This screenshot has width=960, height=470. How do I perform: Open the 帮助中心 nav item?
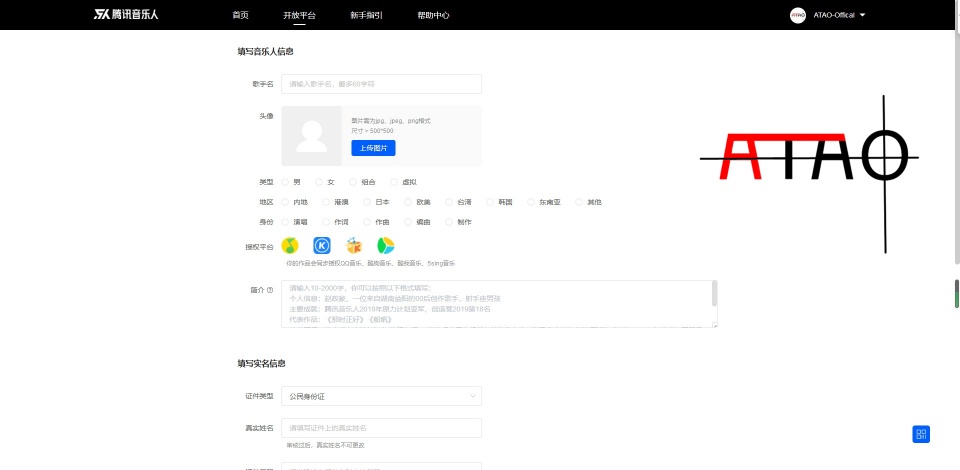pos(433,15)
